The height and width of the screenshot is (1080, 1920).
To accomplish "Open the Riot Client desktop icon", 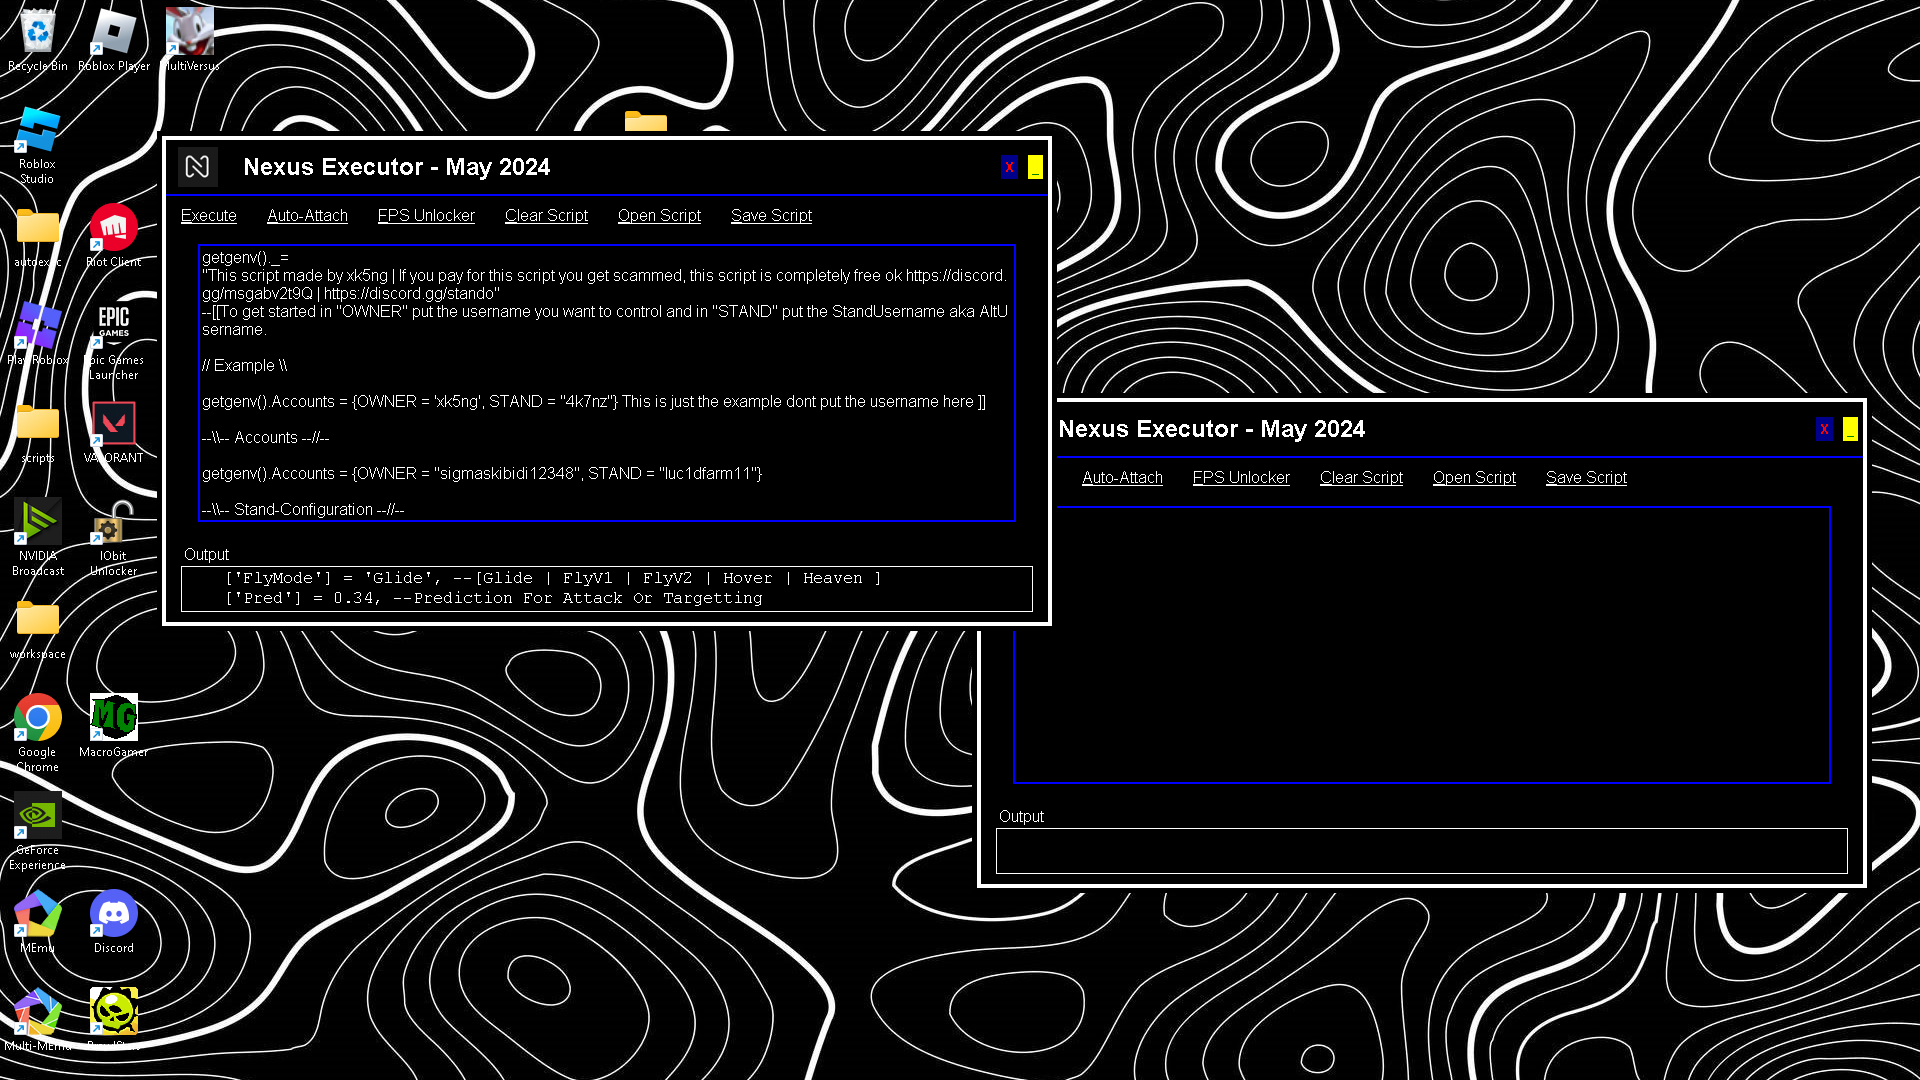I will pyautogui.click(x=113, y=229).
